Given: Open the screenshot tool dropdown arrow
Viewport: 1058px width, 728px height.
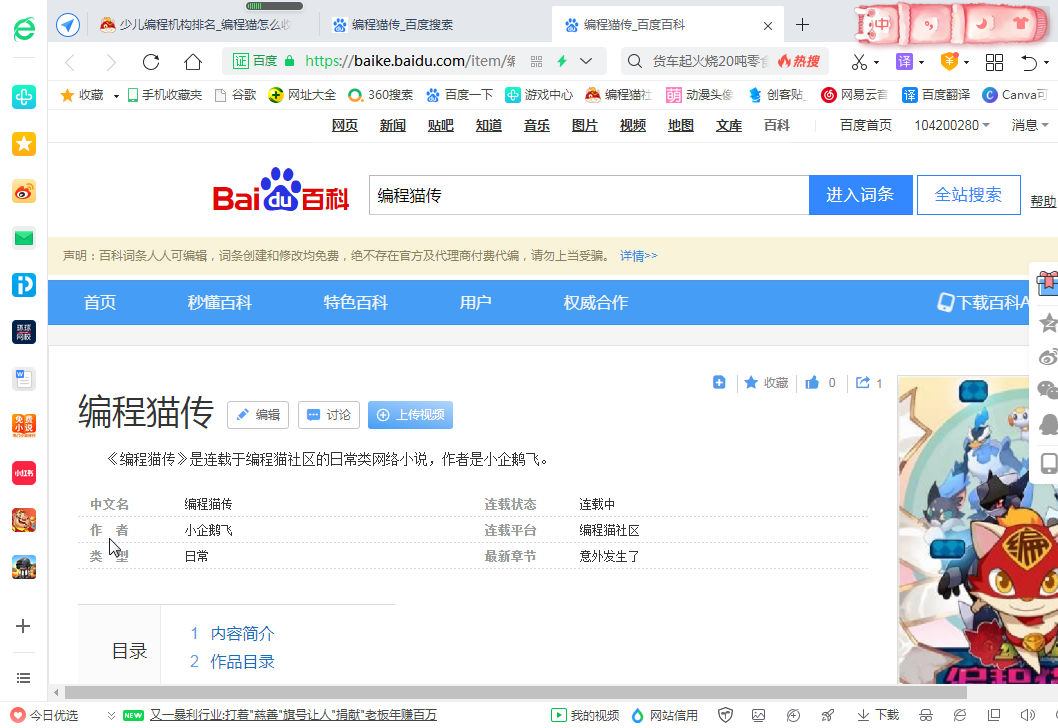Looking at the screenshot, I should [876, 63].
